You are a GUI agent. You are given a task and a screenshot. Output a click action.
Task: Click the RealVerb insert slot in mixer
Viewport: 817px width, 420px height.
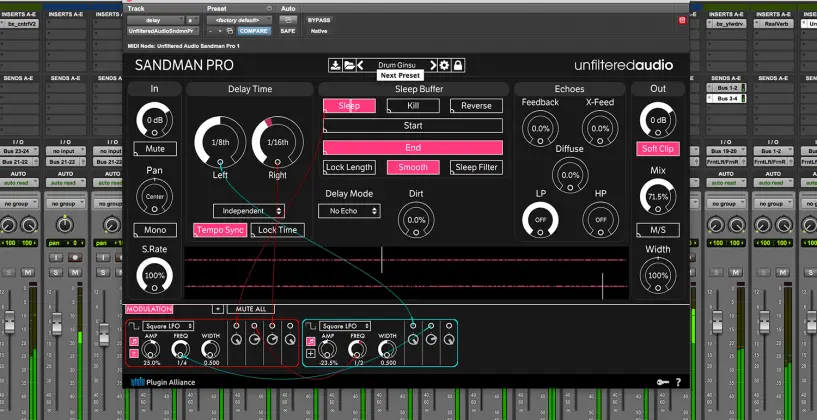pyautogui.click(x=773, y=24)
